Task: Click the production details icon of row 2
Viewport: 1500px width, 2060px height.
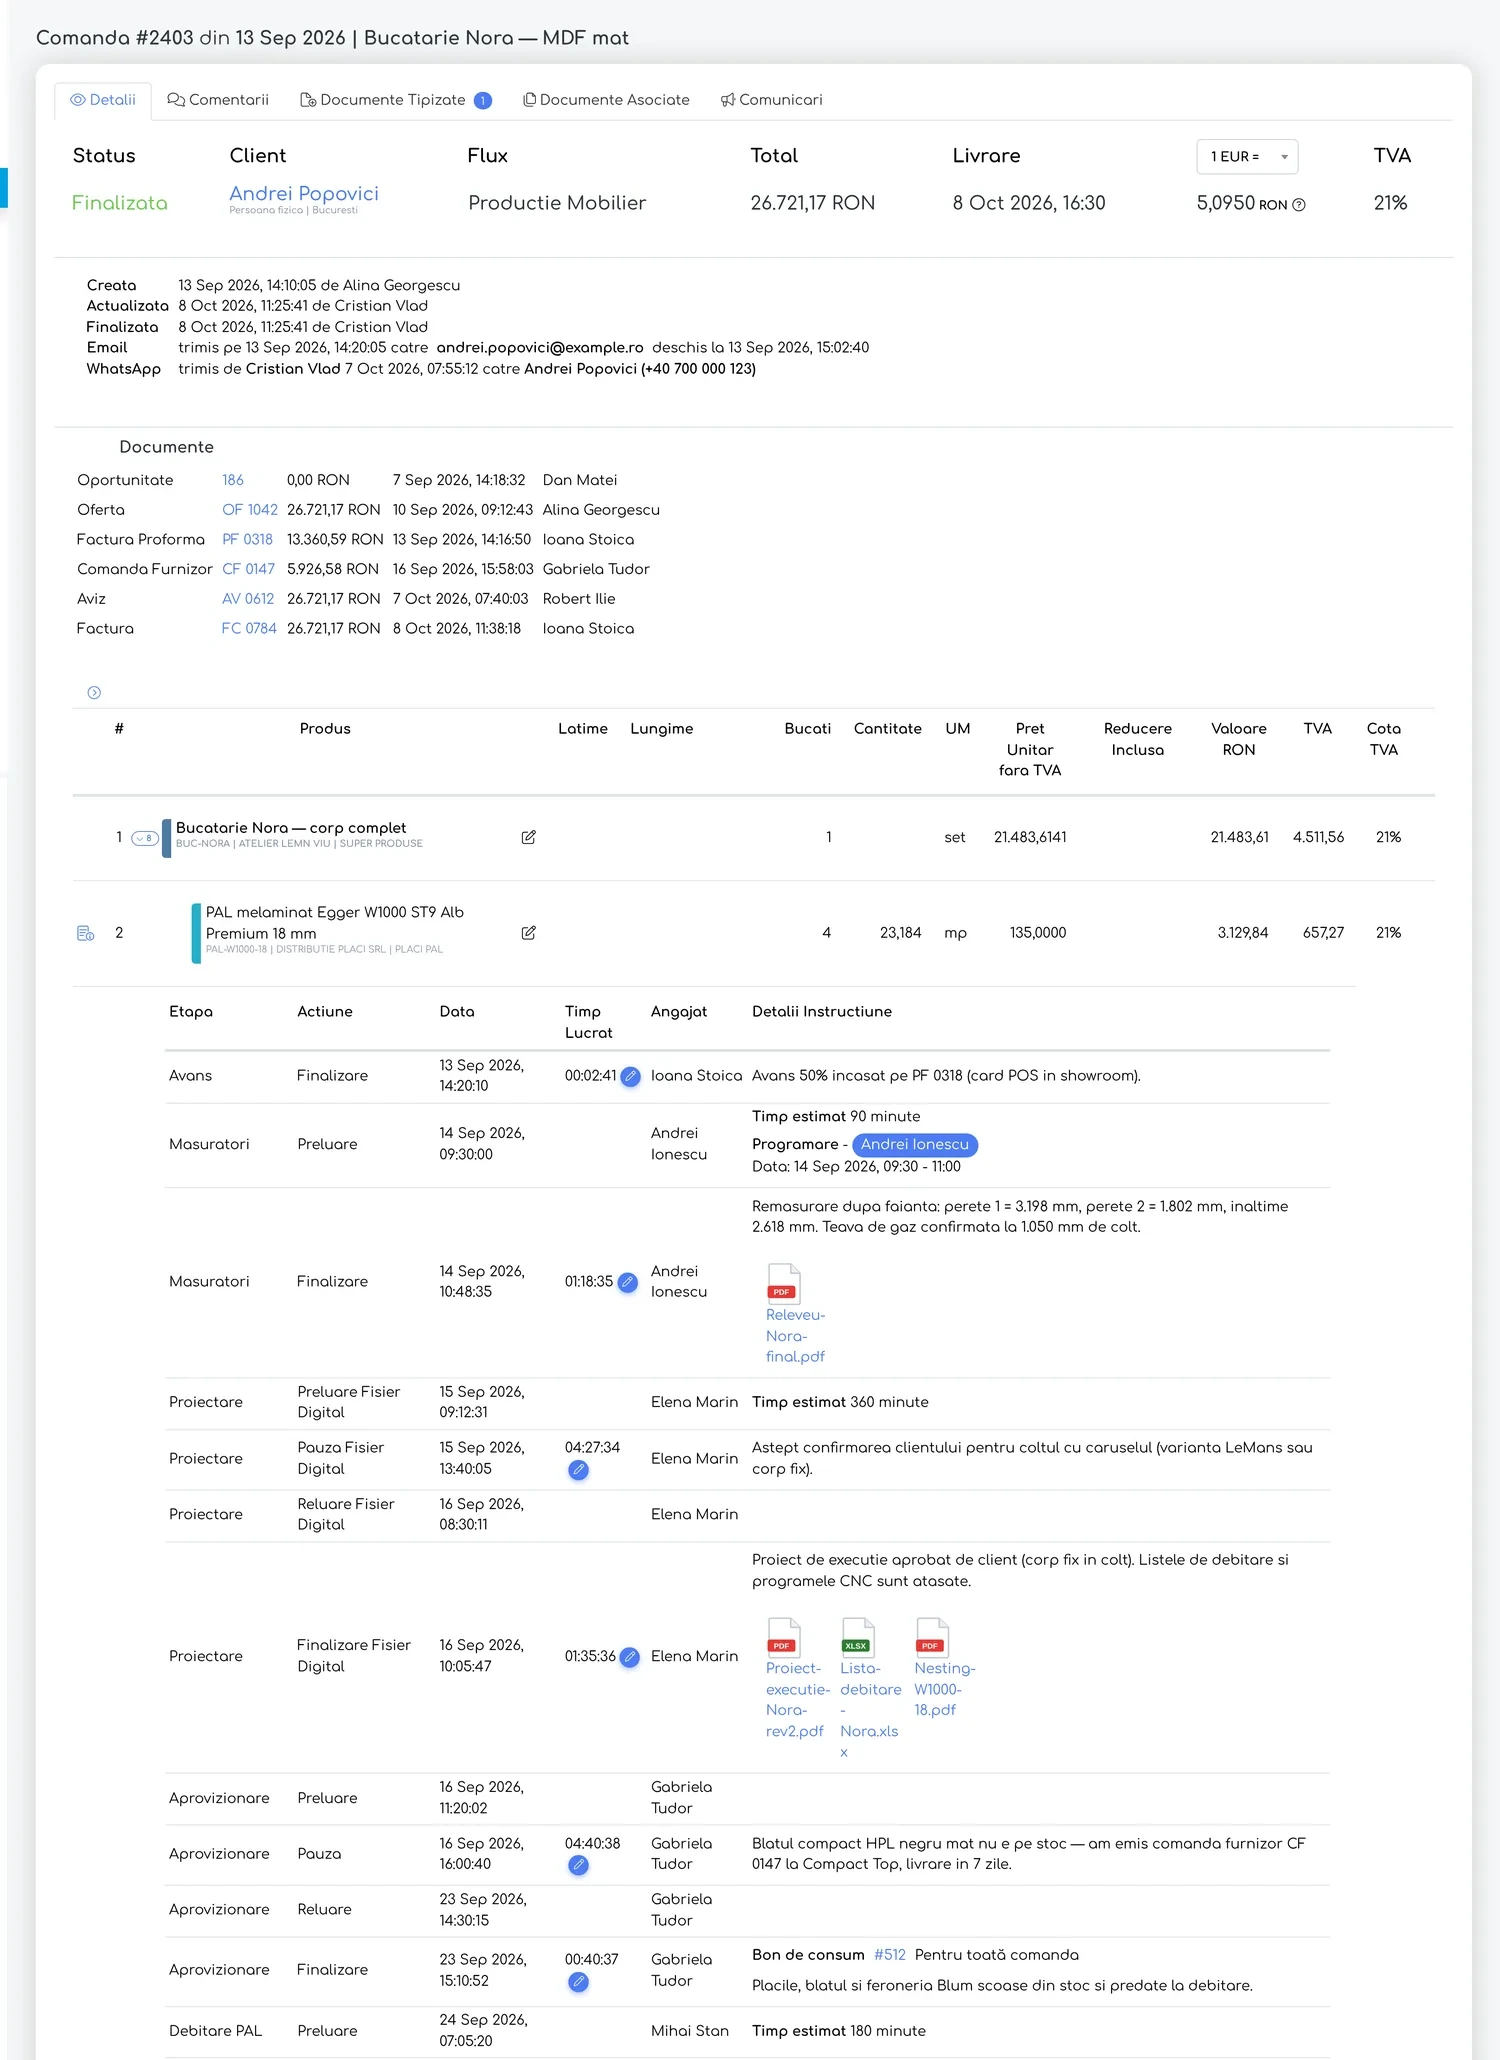Action: tap(86, 933)
